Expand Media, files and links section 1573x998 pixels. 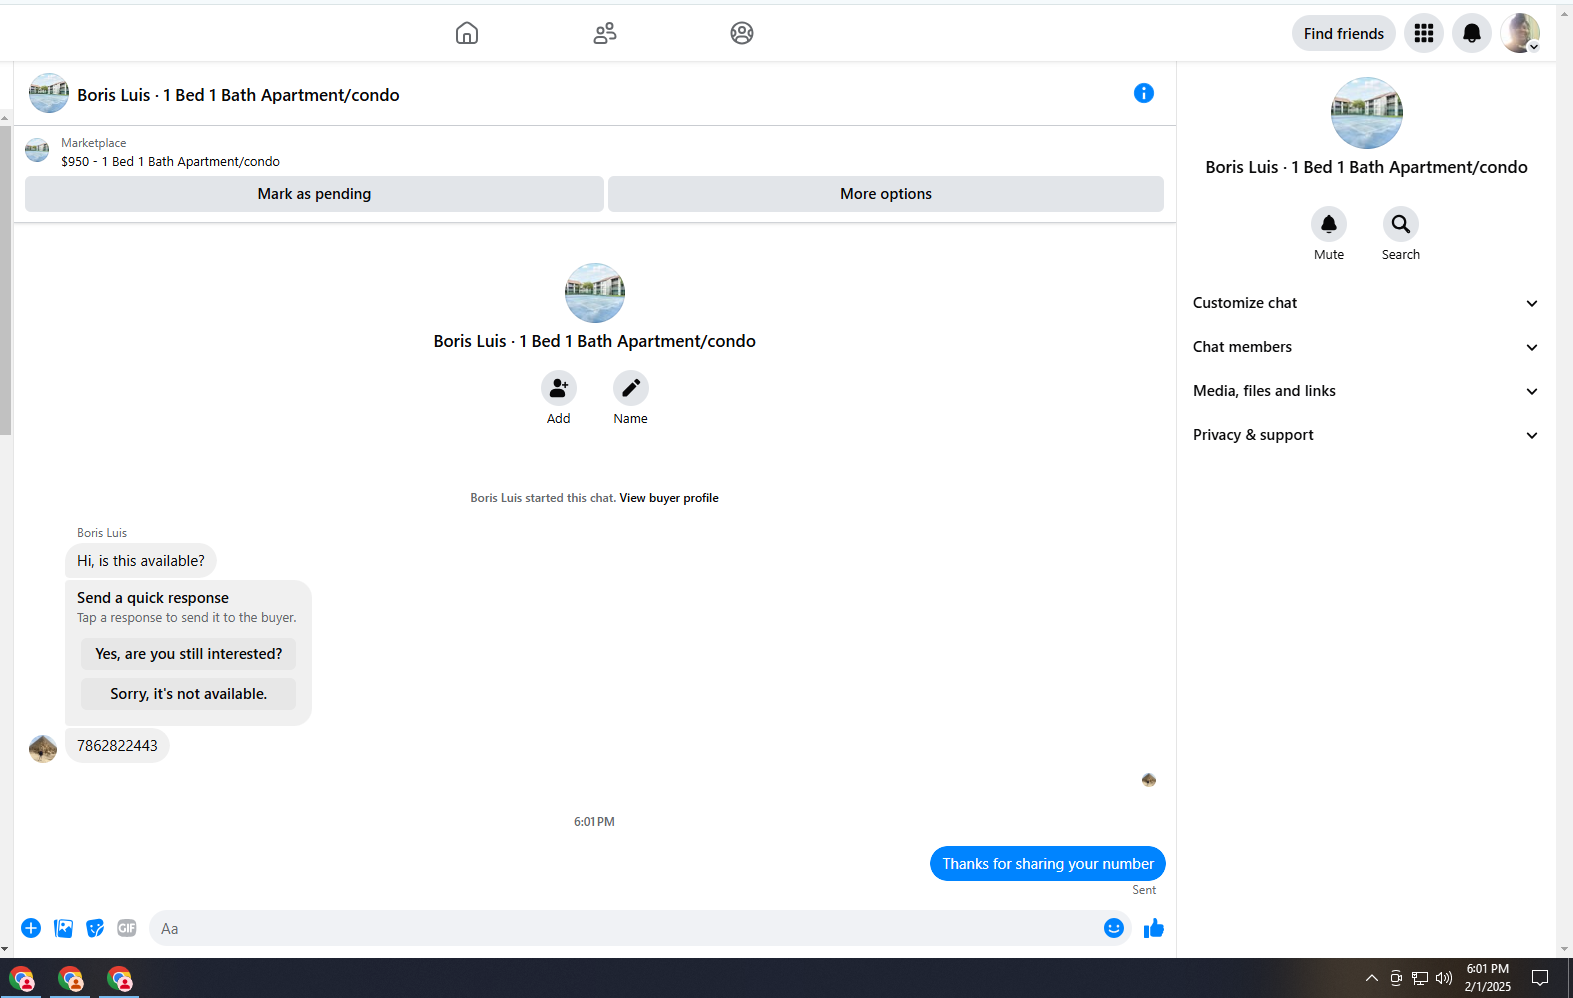[1365, 391]
